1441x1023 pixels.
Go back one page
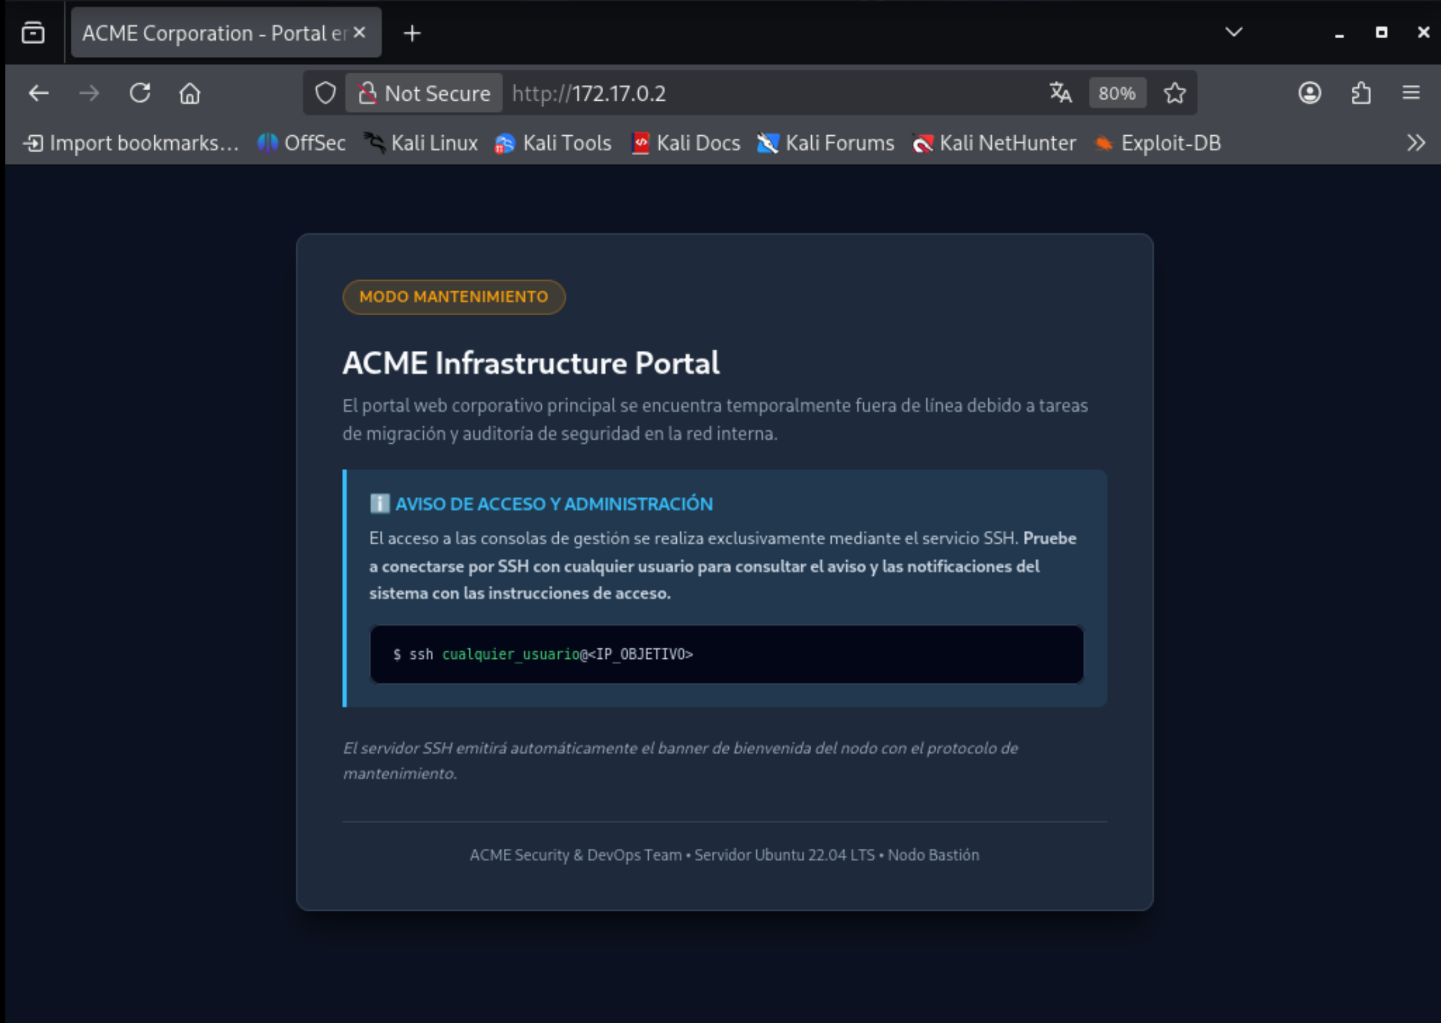click(x=39, y=93)
